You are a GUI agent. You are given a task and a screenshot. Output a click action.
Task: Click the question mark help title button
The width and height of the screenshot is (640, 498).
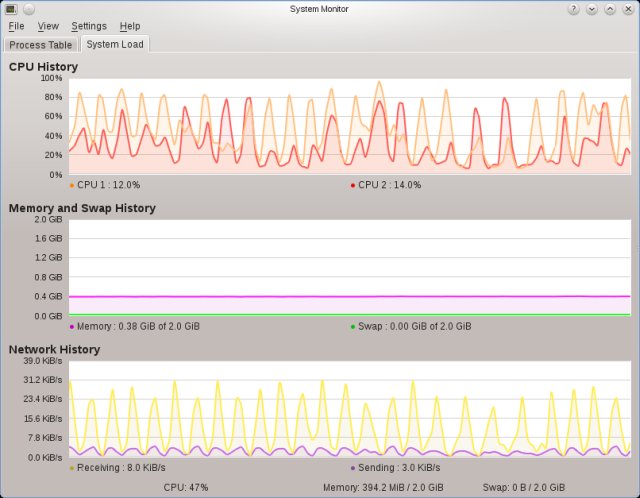574,9
